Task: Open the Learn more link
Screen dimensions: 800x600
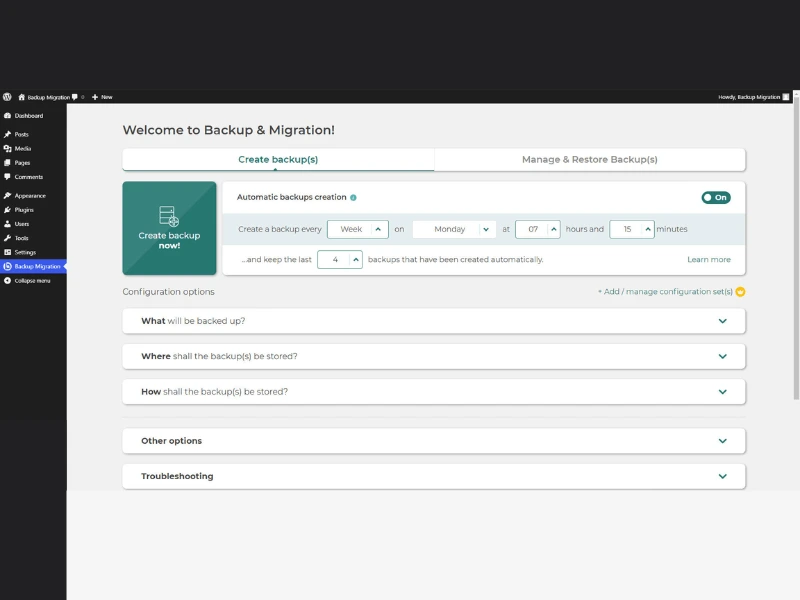Action: click(710, 259)
